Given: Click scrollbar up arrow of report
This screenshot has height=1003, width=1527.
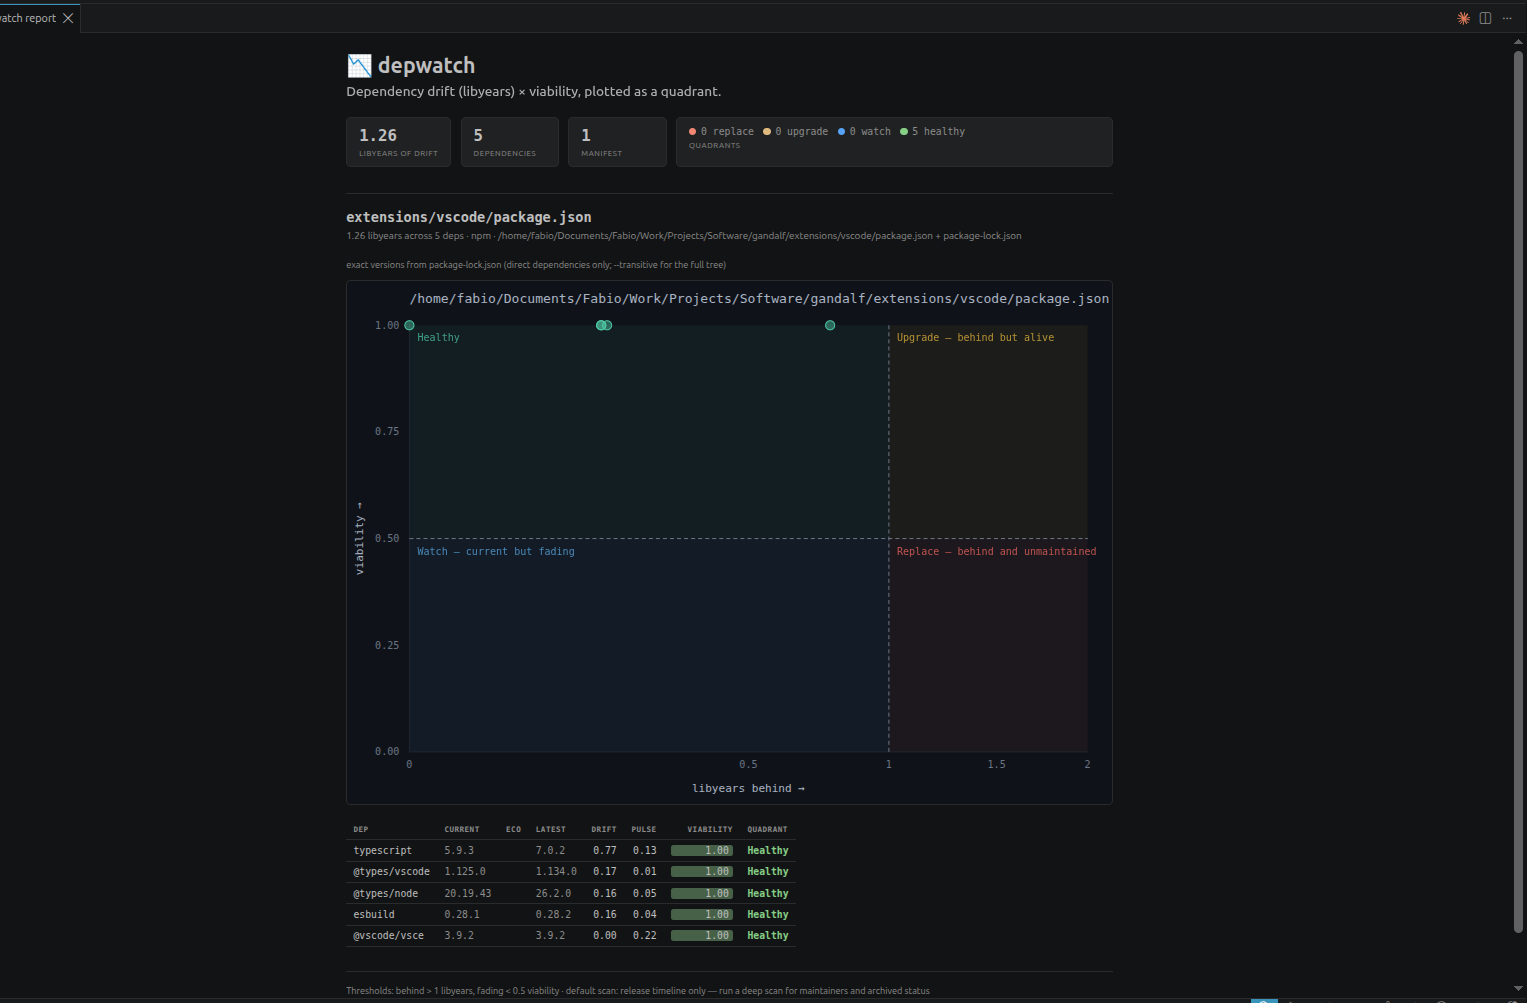Looking at the screenshot, I should [x=1518, y=42].
